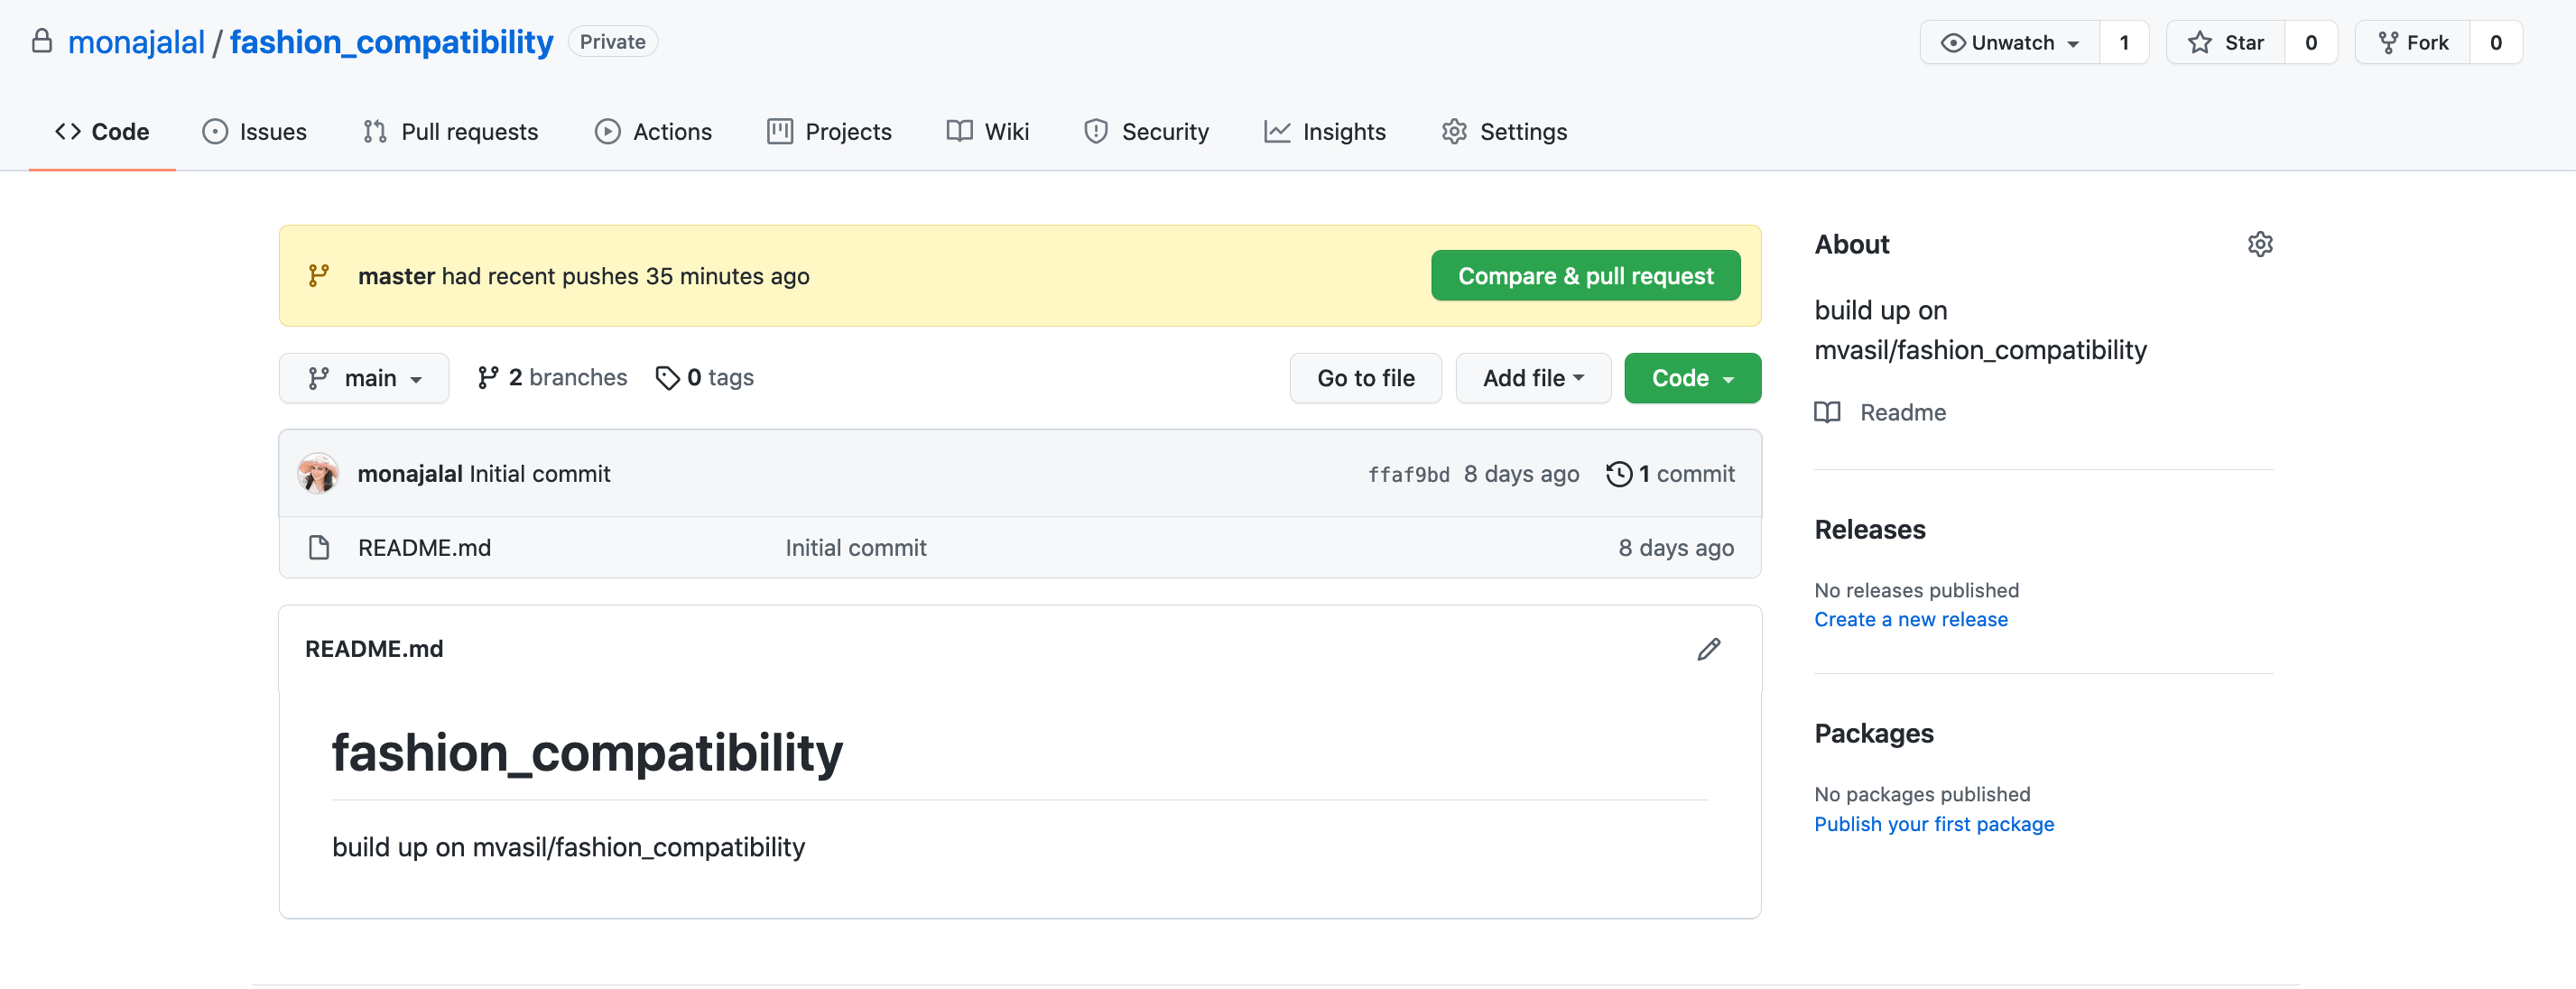Open the main branch selector dropdown
This screenshot has height=989, width=2576.
point(364,378)
